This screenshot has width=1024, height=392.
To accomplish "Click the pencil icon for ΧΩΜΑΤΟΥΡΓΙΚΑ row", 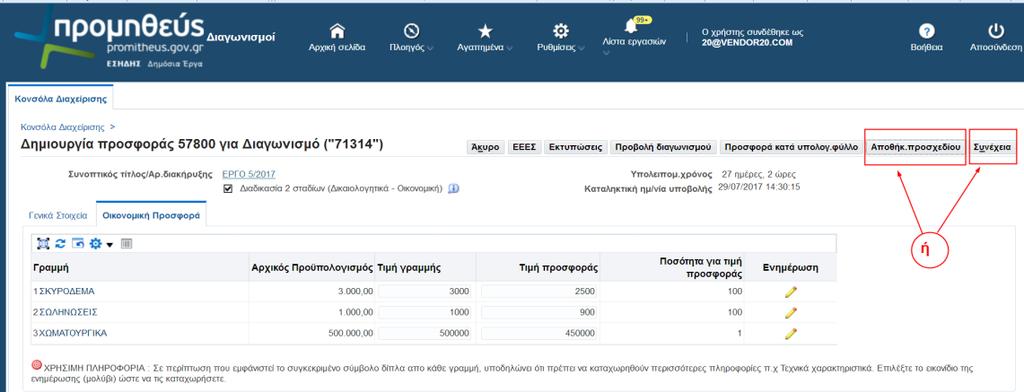I will pos(790,333).
